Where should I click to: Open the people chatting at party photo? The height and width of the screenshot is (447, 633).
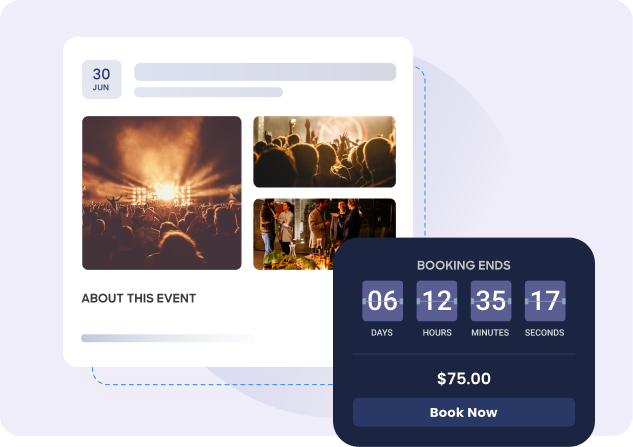(x=294, y=234)
